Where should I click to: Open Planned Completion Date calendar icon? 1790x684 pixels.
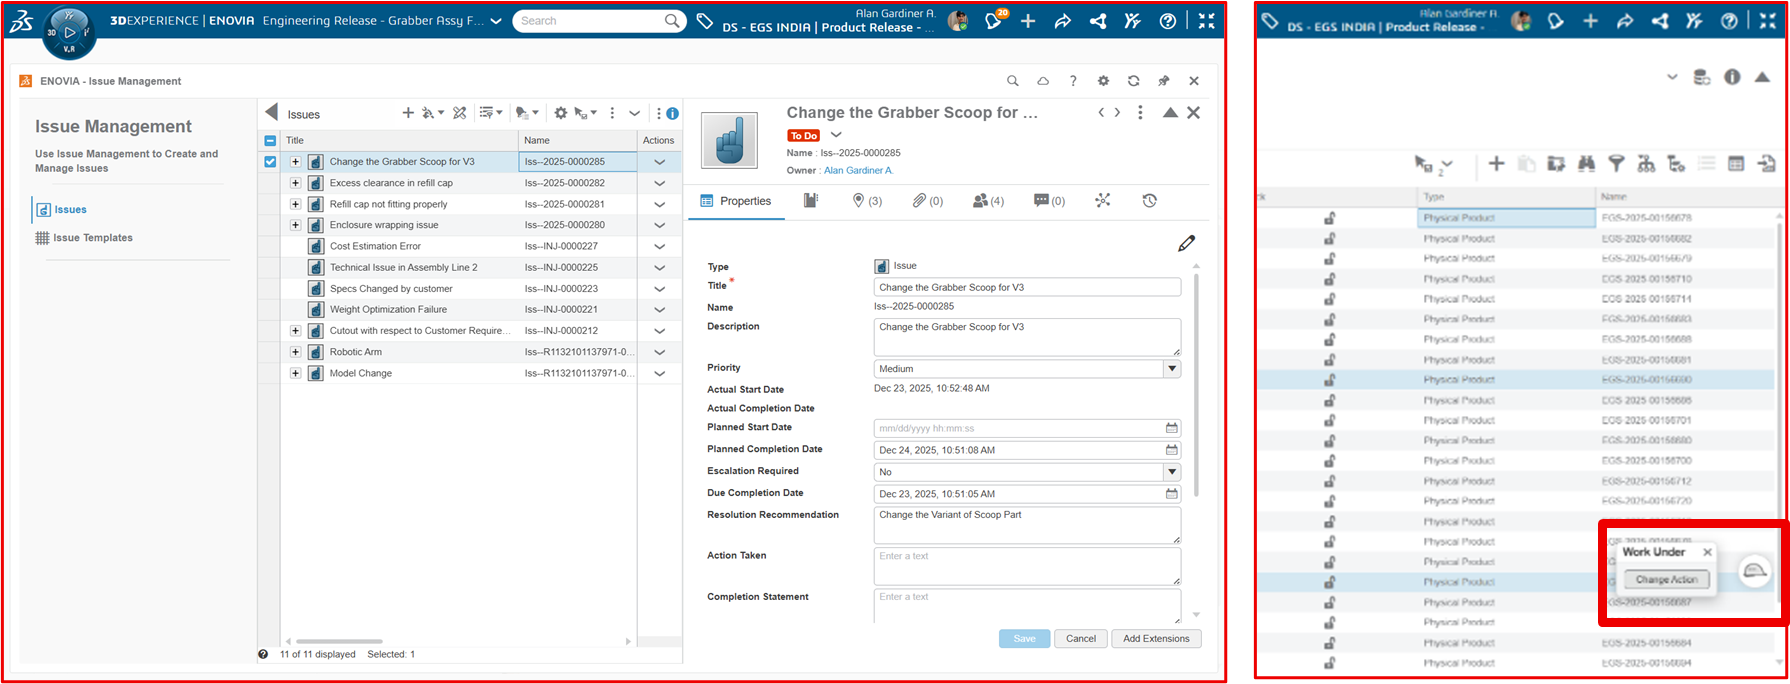coord(1171,450)
